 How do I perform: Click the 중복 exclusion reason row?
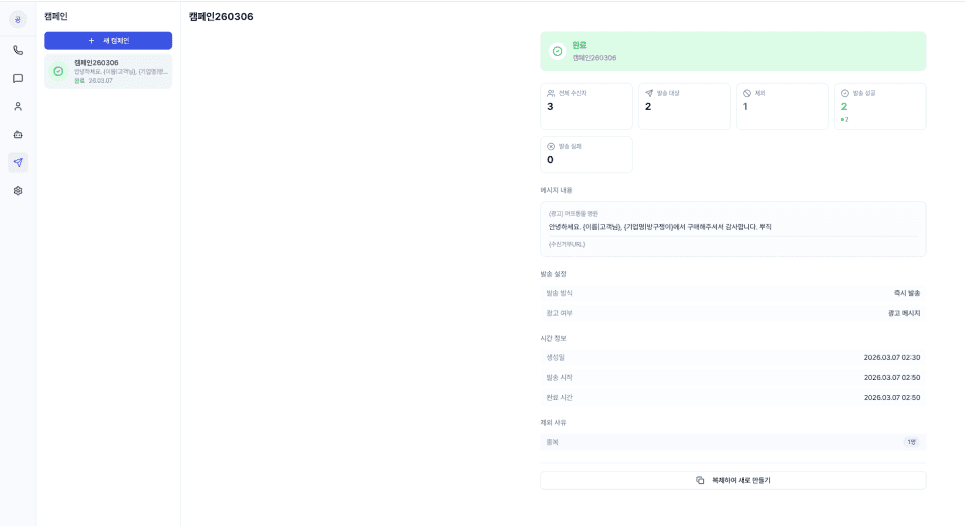pyautogui.click(x=733, y=442)
